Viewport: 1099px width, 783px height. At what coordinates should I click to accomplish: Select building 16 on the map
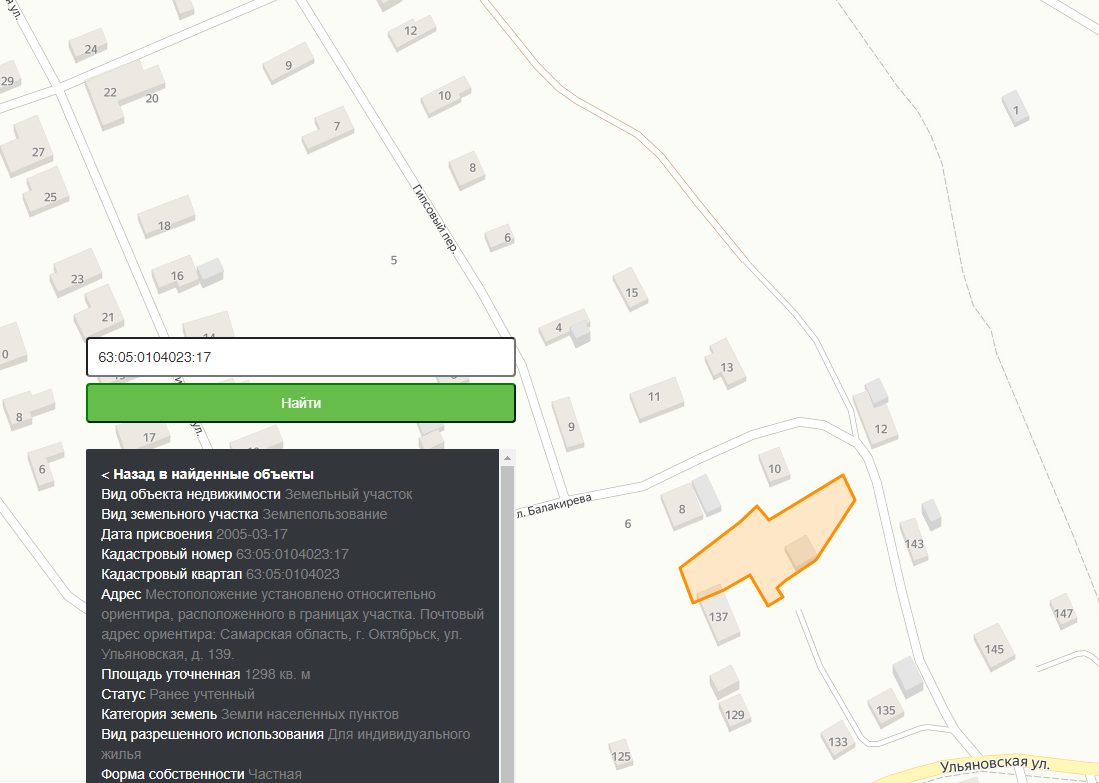pyautogui.click(x=175, y=275)
